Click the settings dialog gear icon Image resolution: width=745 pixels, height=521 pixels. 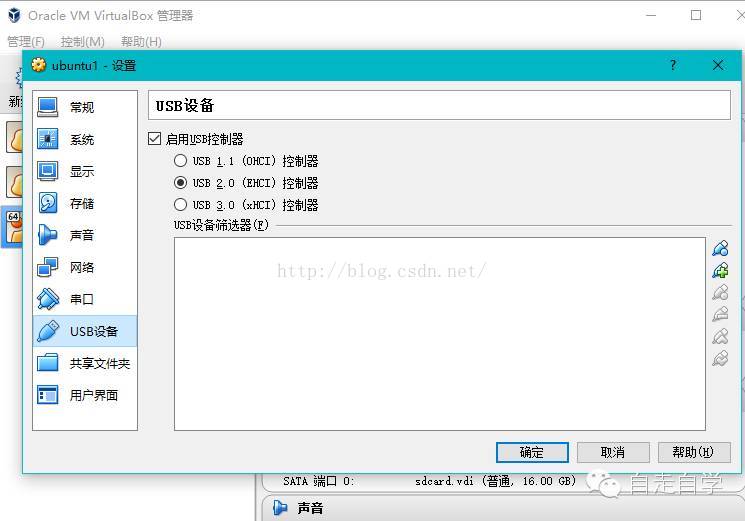(x=38, y=65)
